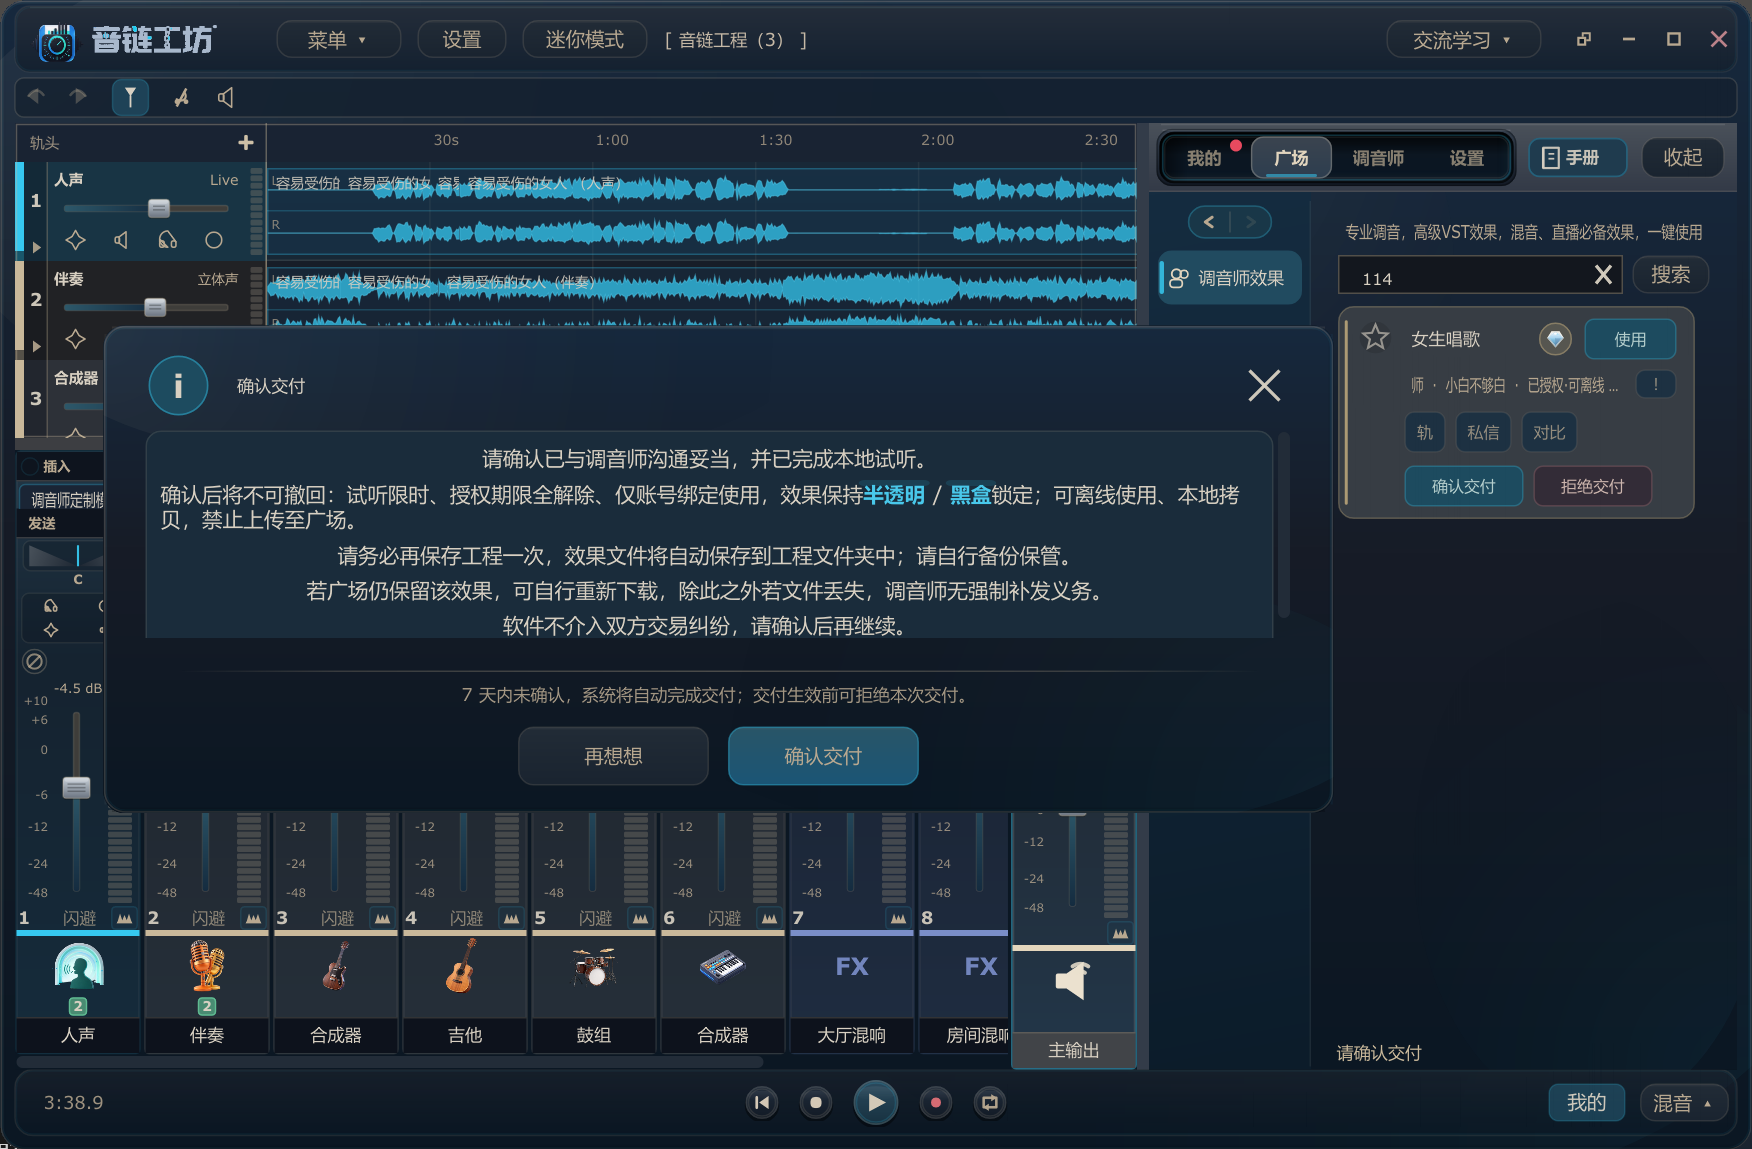Select the highlighted Y-shaped tool in toolbar
The image size is (1752, 1149).
pyautogui.click(x=130, y=97)
